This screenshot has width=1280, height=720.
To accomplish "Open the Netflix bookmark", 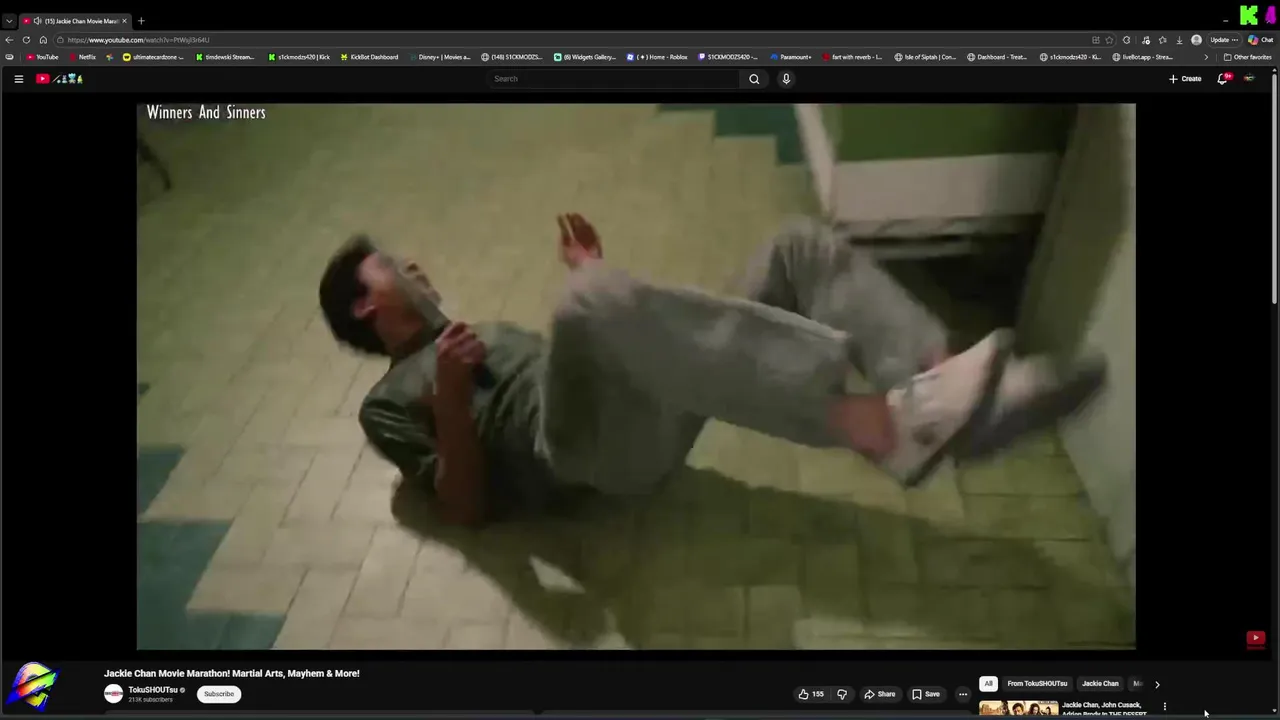I will click(82, 57).
